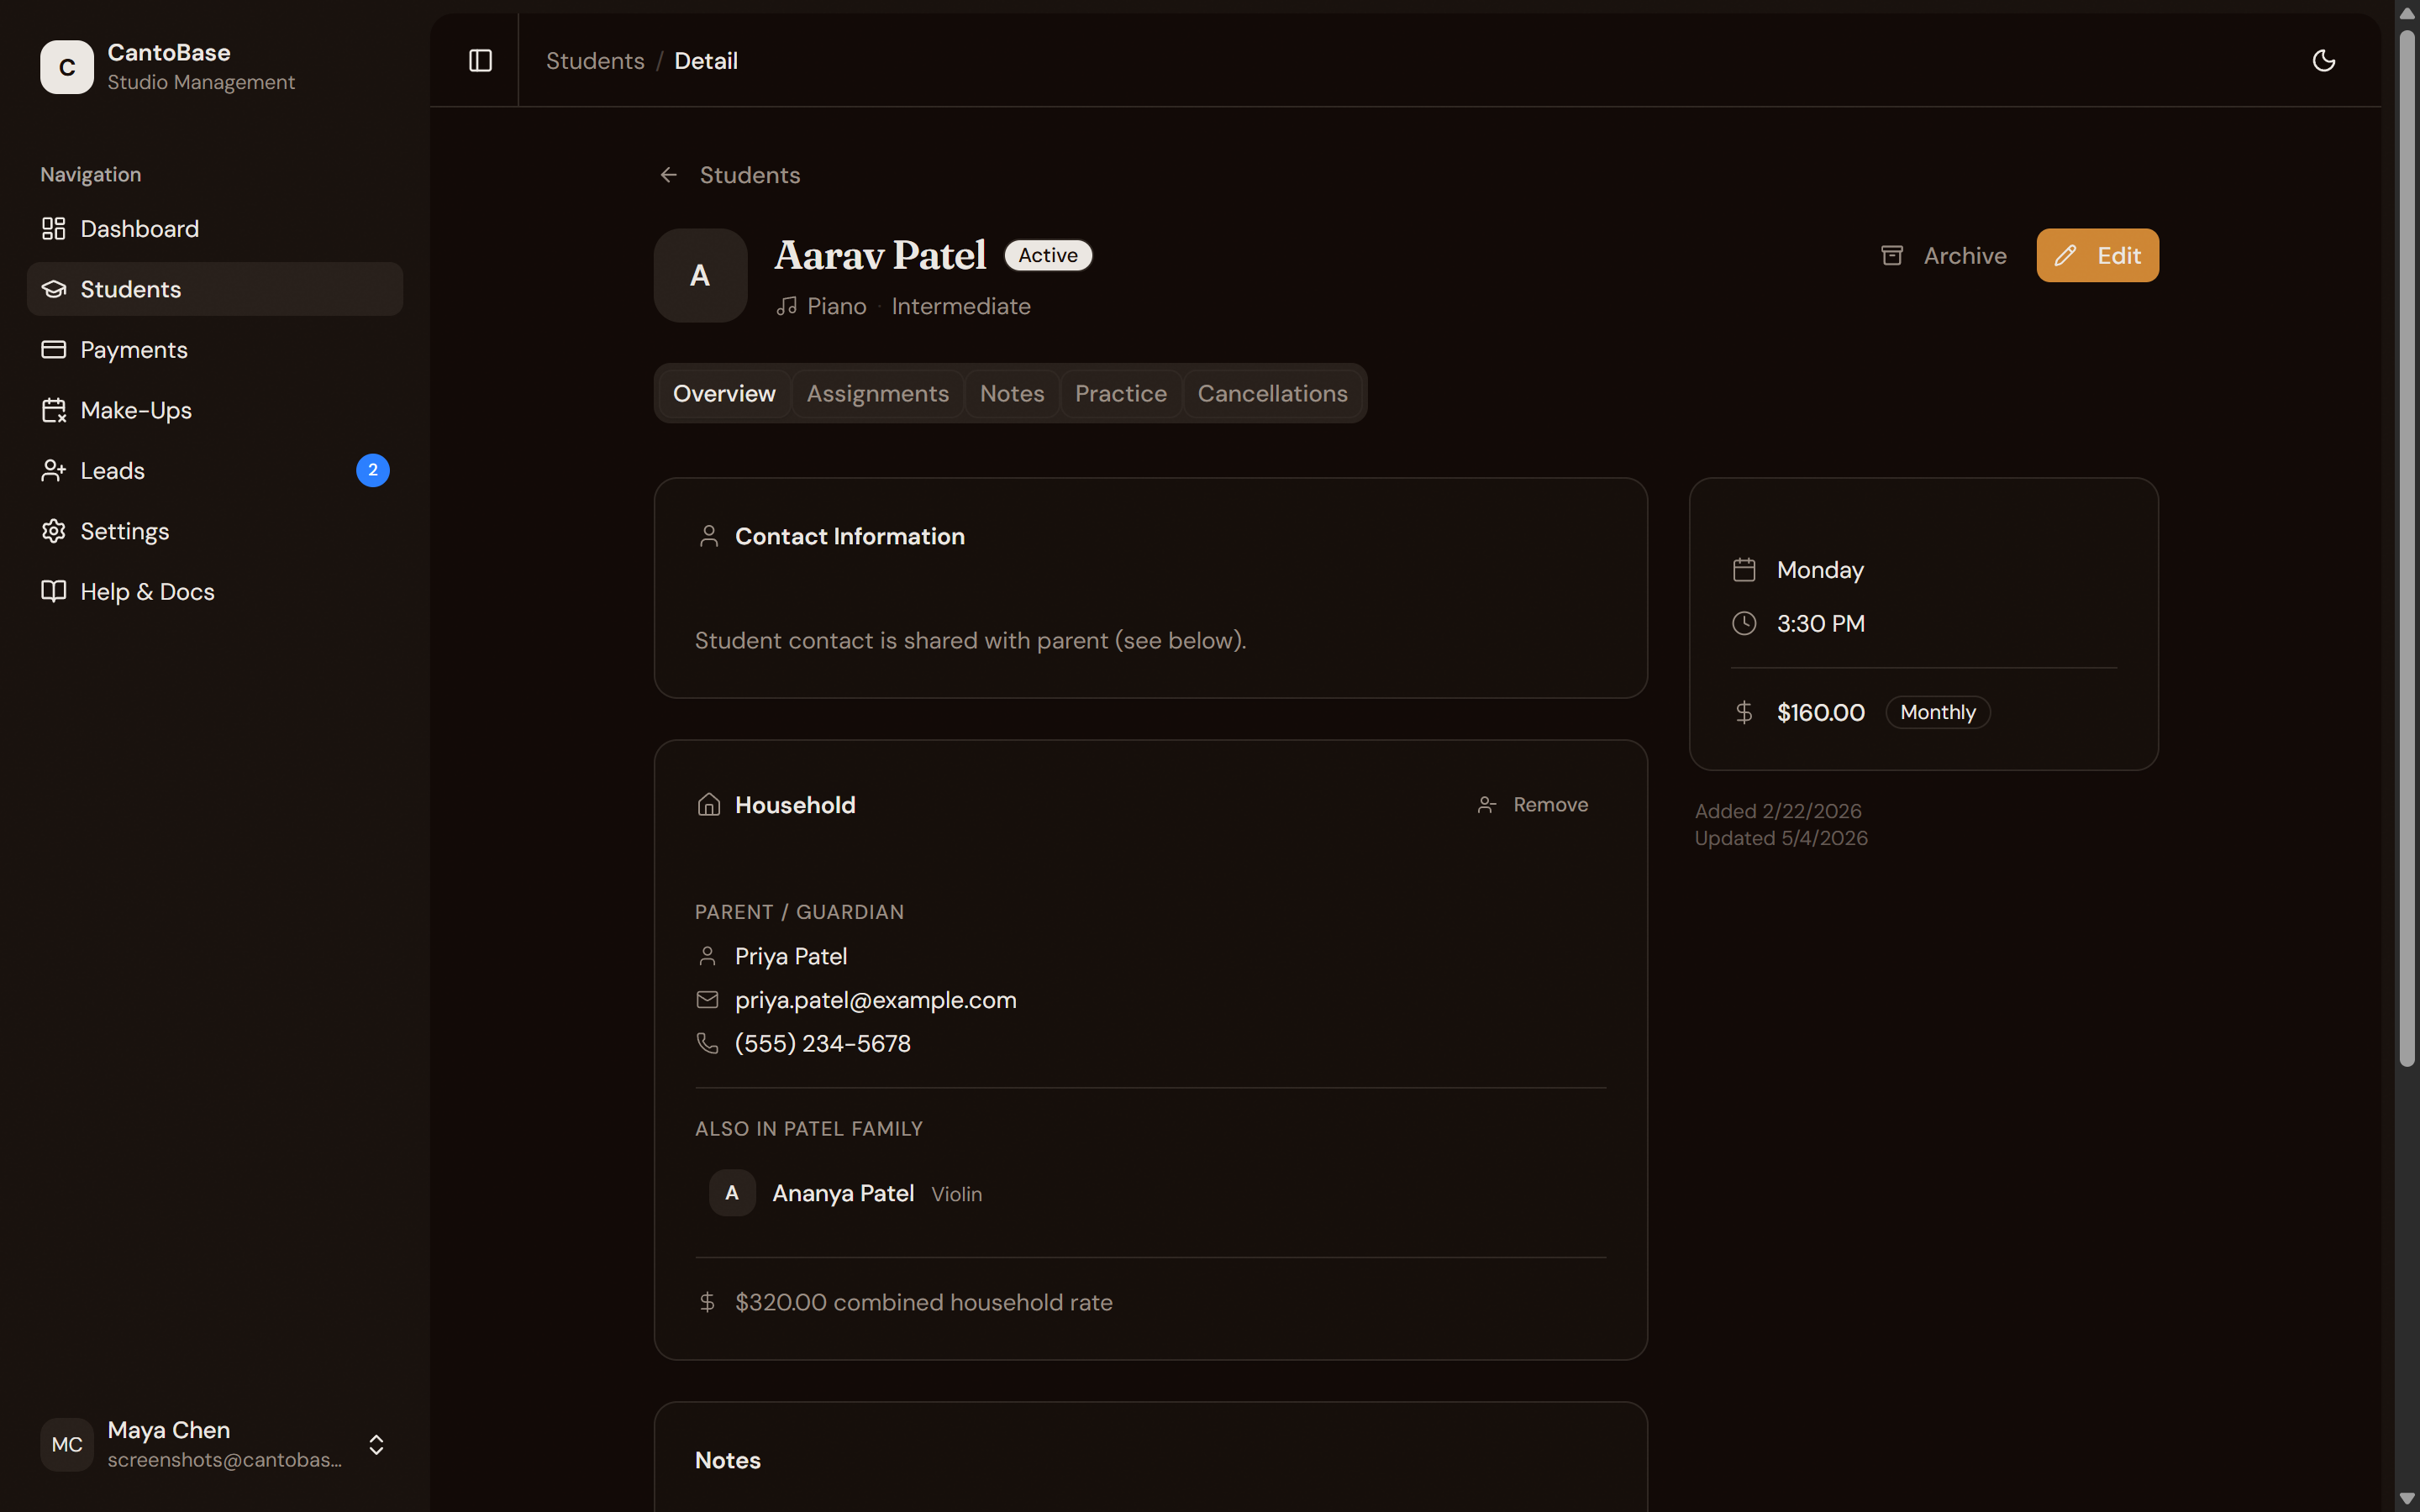Viewport: 2420px width, 1512px height.
Task: Click the back arrow icon beside Students
Action: click(669, 175)
